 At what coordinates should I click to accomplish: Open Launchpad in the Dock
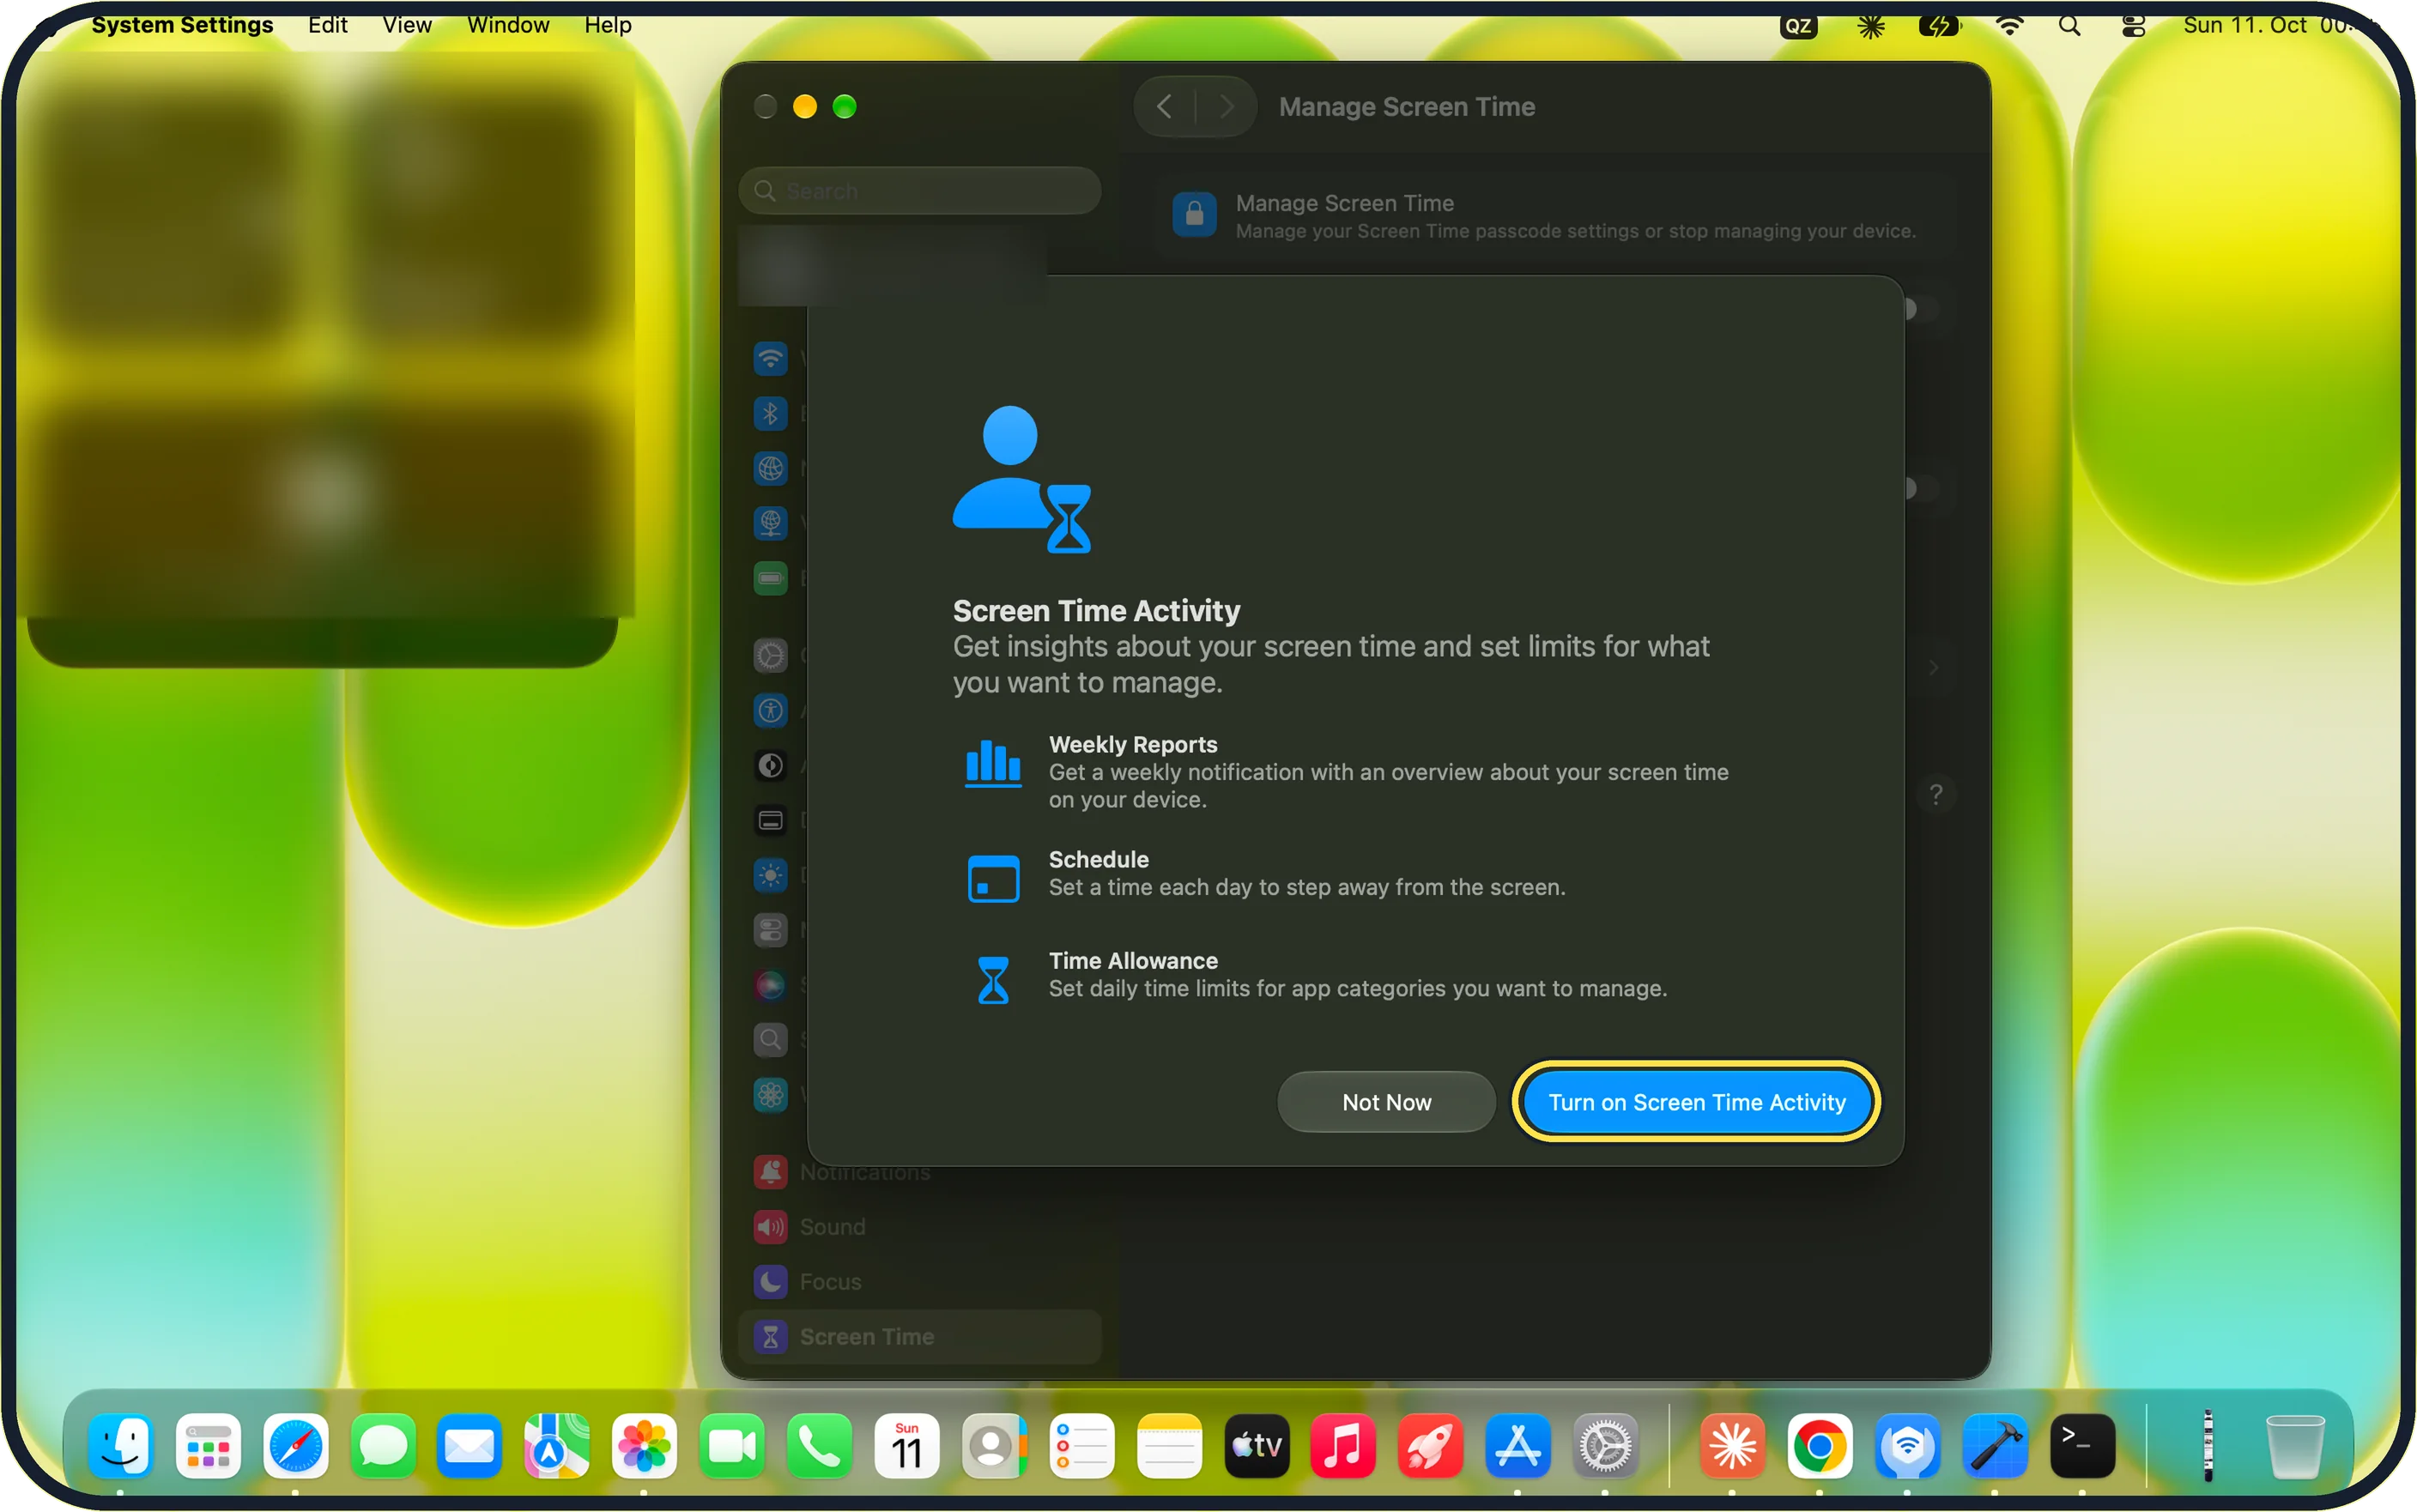coord(208,1446)
